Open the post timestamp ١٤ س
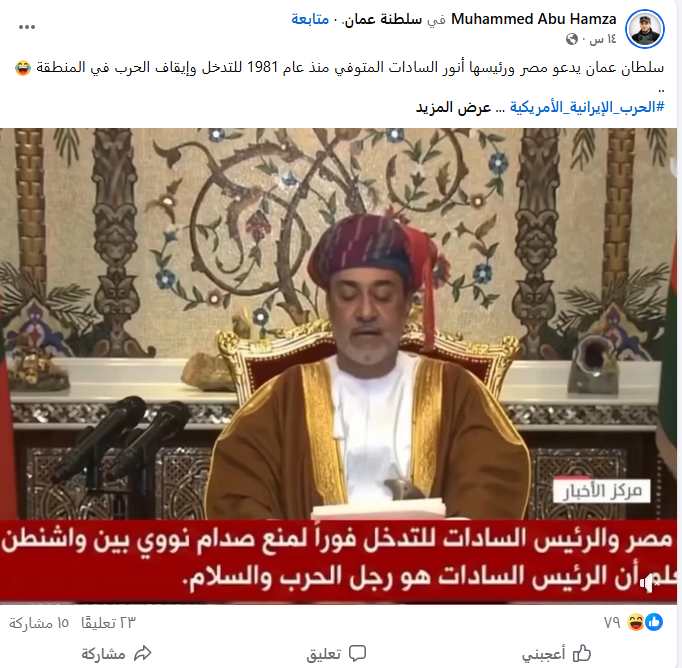The width and height of the screenshot is (682, 668). click(x=603, y=40)
